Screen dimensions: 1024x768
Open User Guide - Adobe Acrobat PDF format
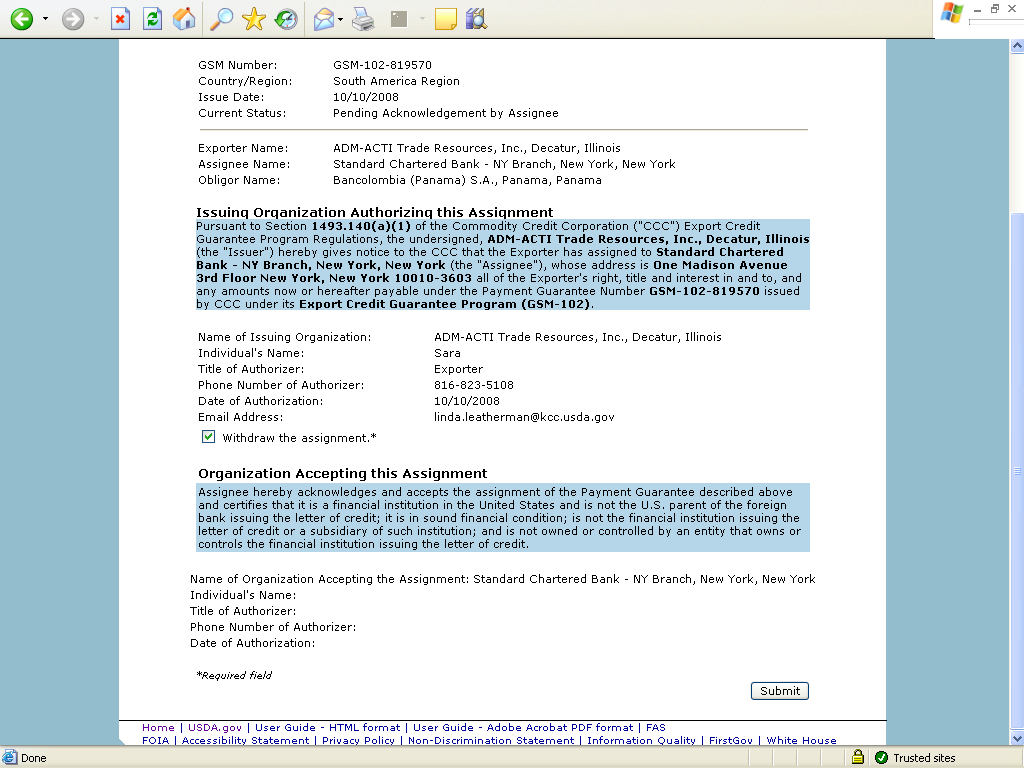pos(523,728)
